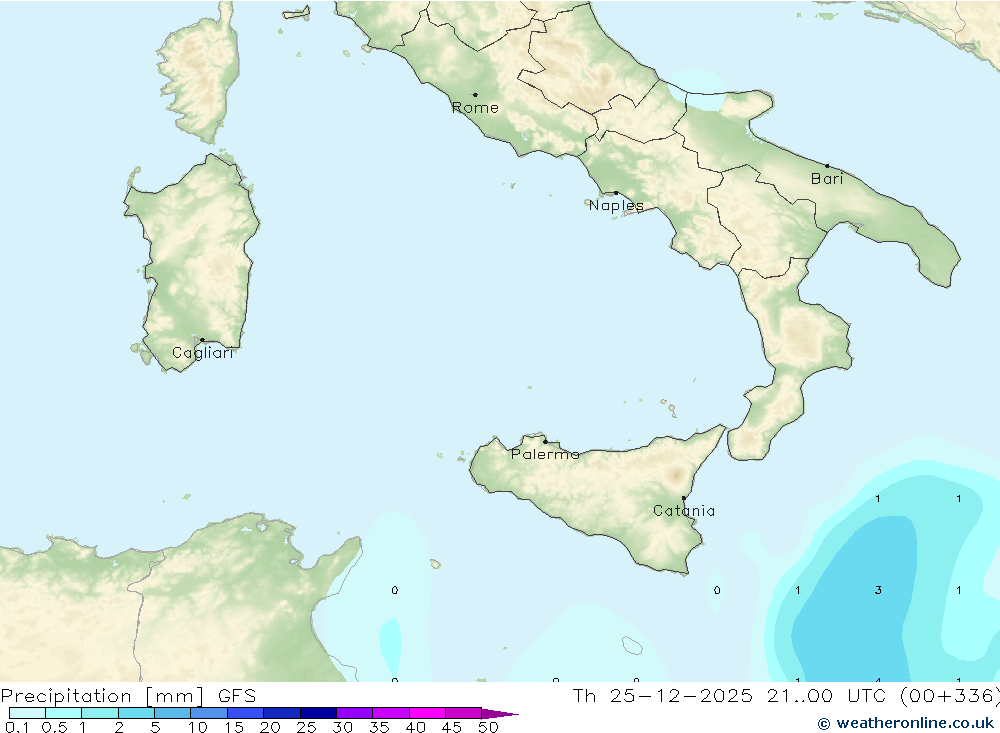Click the "45" legend value
1000x733 pixels.
point(452,727)
